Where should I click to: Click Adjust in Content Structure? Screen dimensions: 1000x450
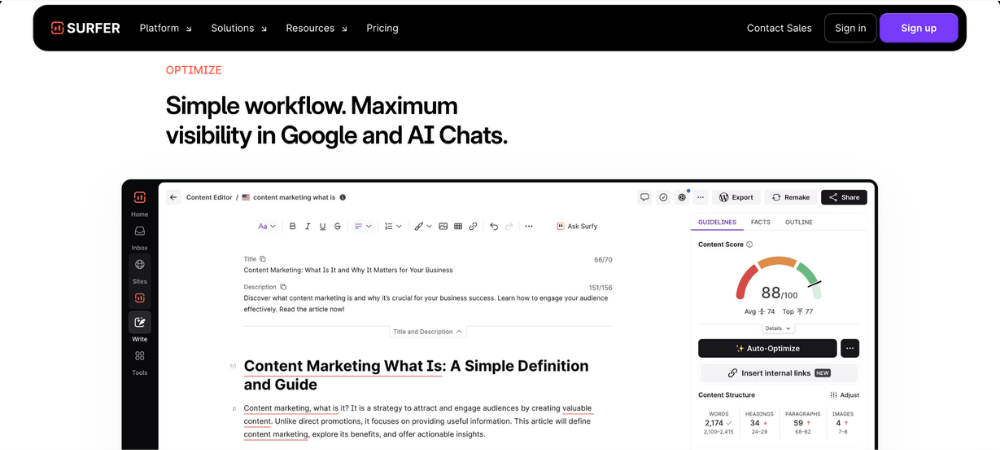click(x=844, y=395)
